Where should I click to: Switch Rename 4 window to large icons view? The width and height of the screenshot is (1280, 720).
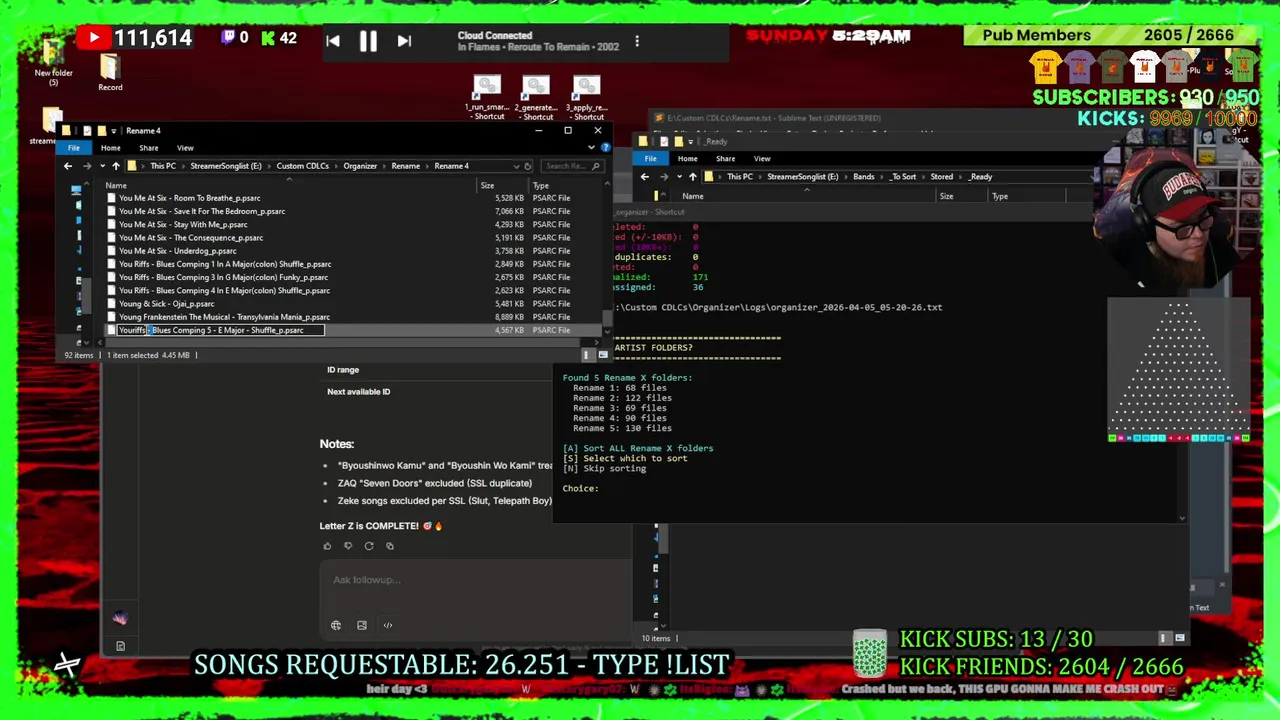pos(603,355)
